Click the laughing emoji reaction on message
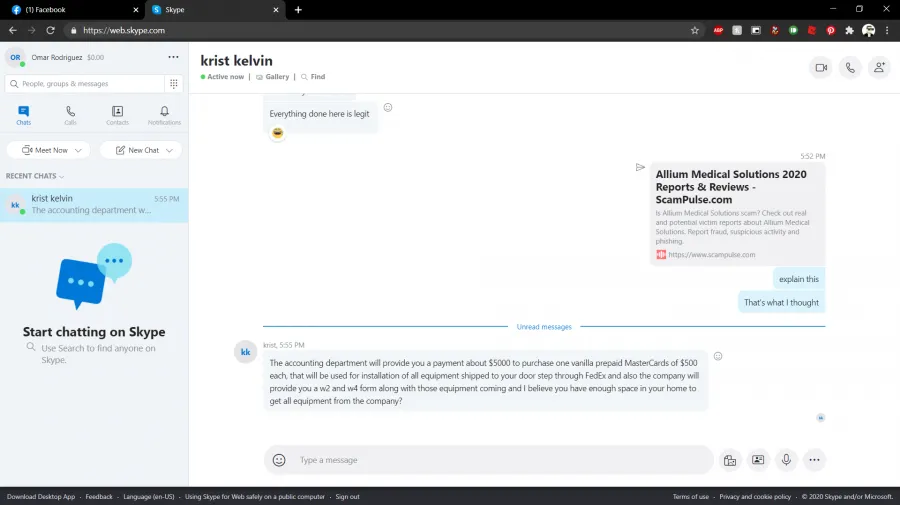Screen dimensions: 900x505 pos(278,133)
